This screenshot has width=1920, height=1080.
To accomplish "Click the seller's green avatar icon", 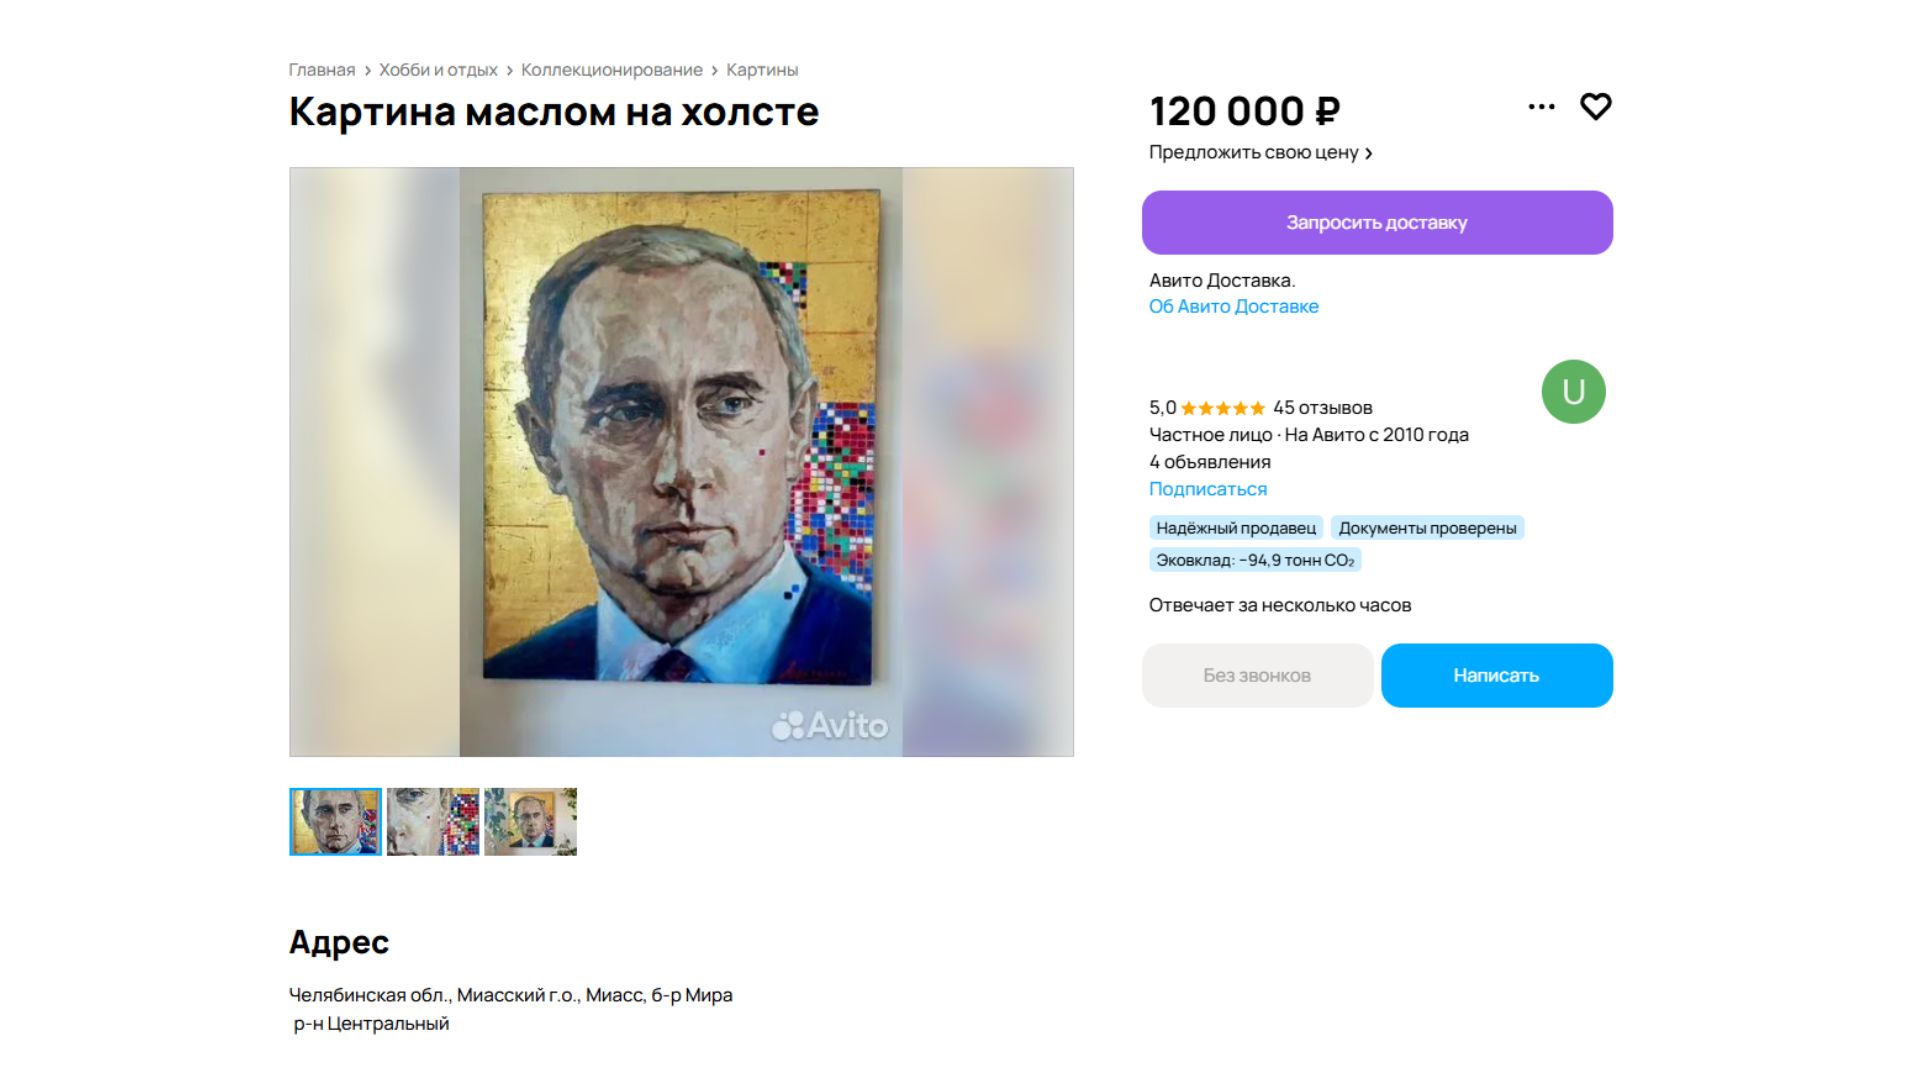I will tap(1573, 392).
